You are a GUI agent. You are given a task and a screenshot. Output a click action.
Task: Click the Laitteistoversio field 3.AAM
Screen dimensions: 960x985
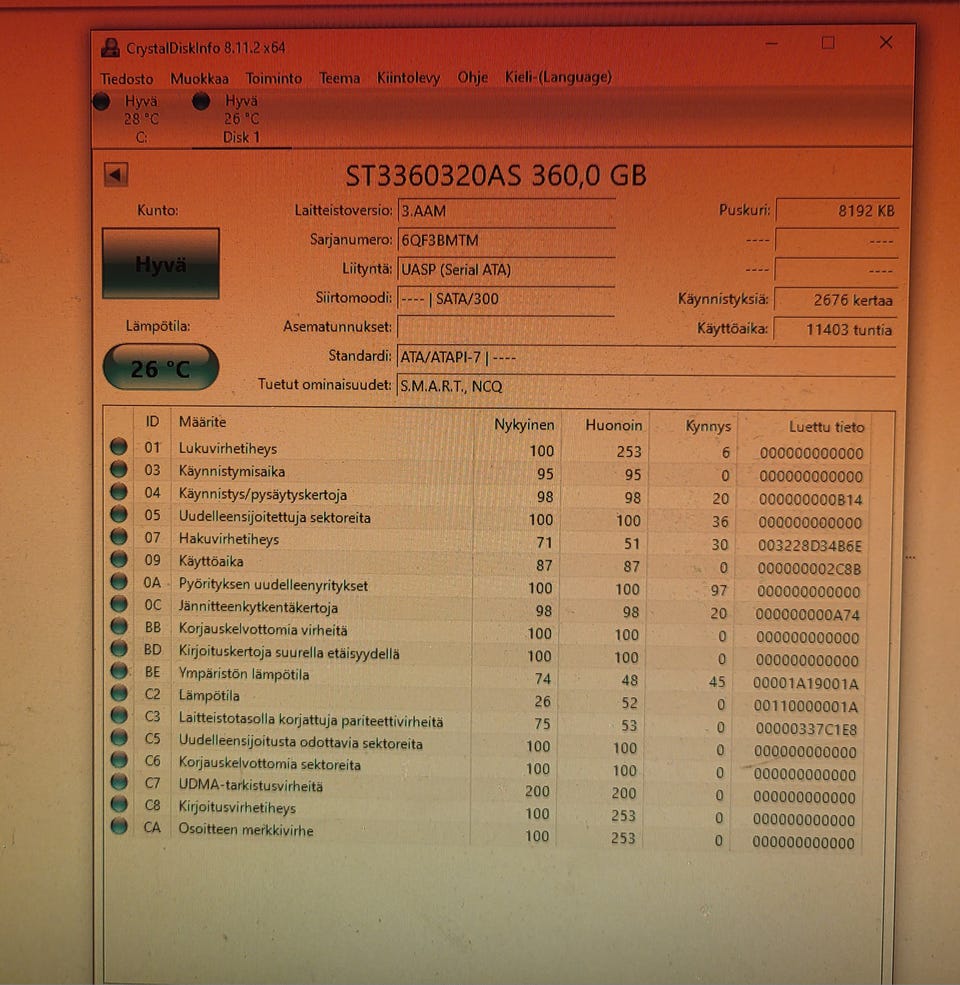(506, 212)
